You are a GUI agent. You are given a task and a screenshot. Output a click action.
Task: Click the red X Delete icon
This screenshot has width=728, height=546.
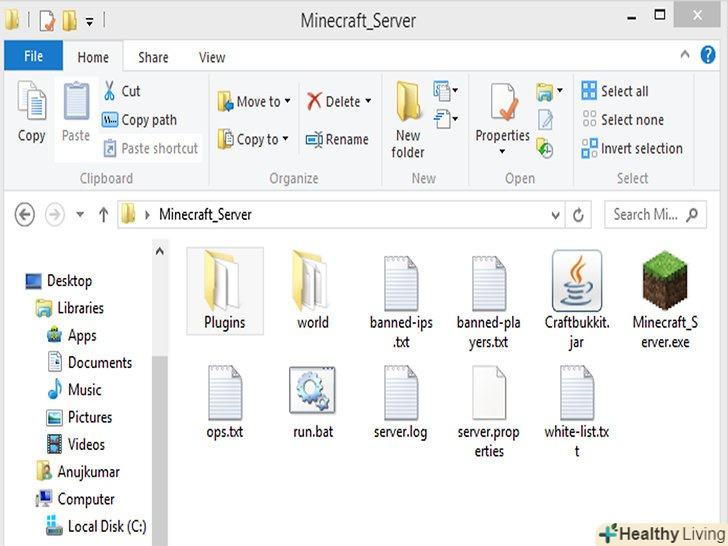(x=314, y=101)
